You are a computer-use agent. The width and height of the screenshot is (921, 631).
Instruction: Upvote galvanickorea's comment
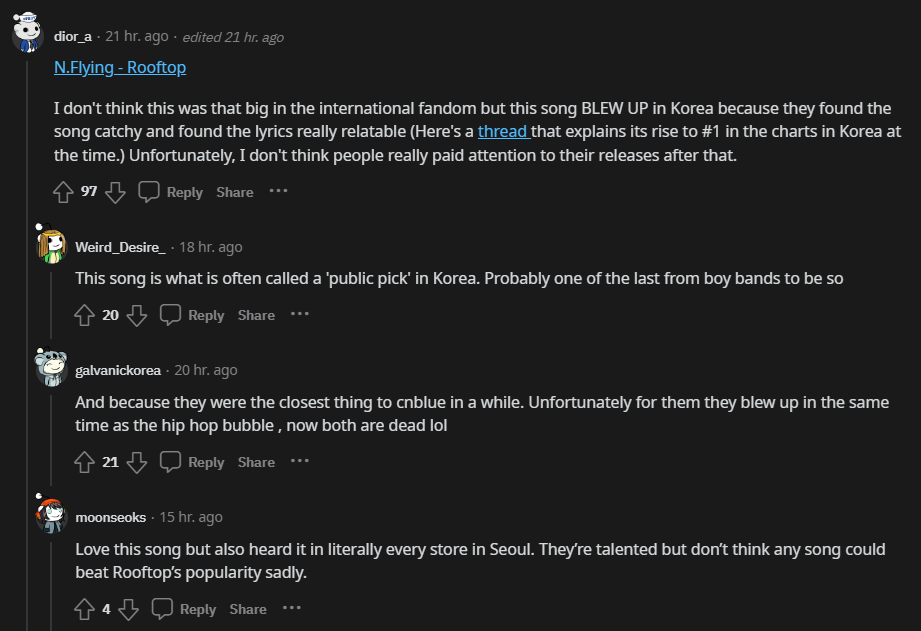pos(85,462)
